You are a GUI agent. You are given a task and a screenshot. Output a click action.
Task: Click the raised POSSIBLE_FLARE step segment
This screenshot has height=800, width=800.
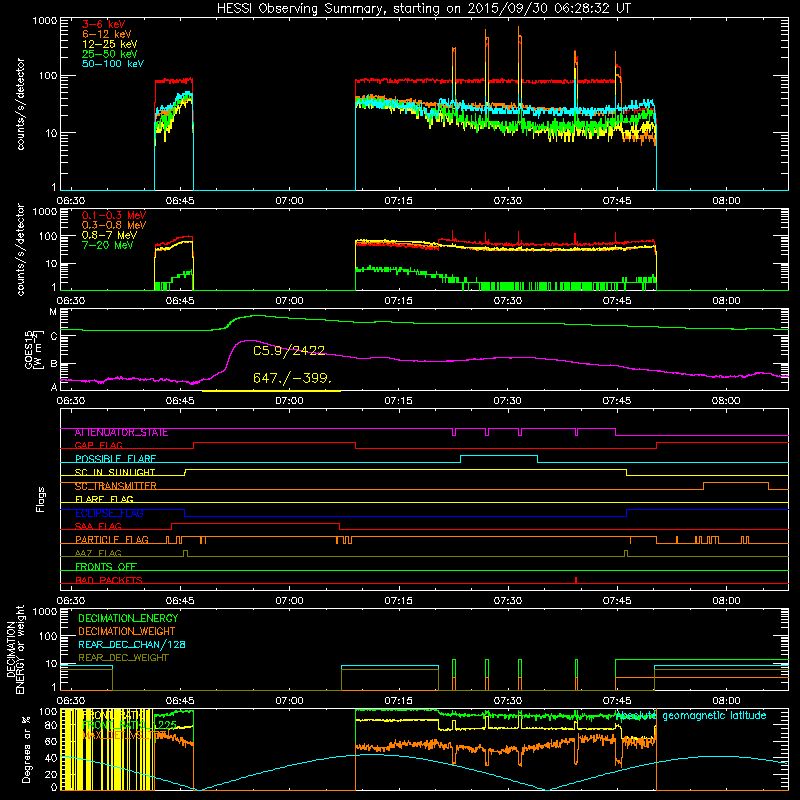(499, 456)
